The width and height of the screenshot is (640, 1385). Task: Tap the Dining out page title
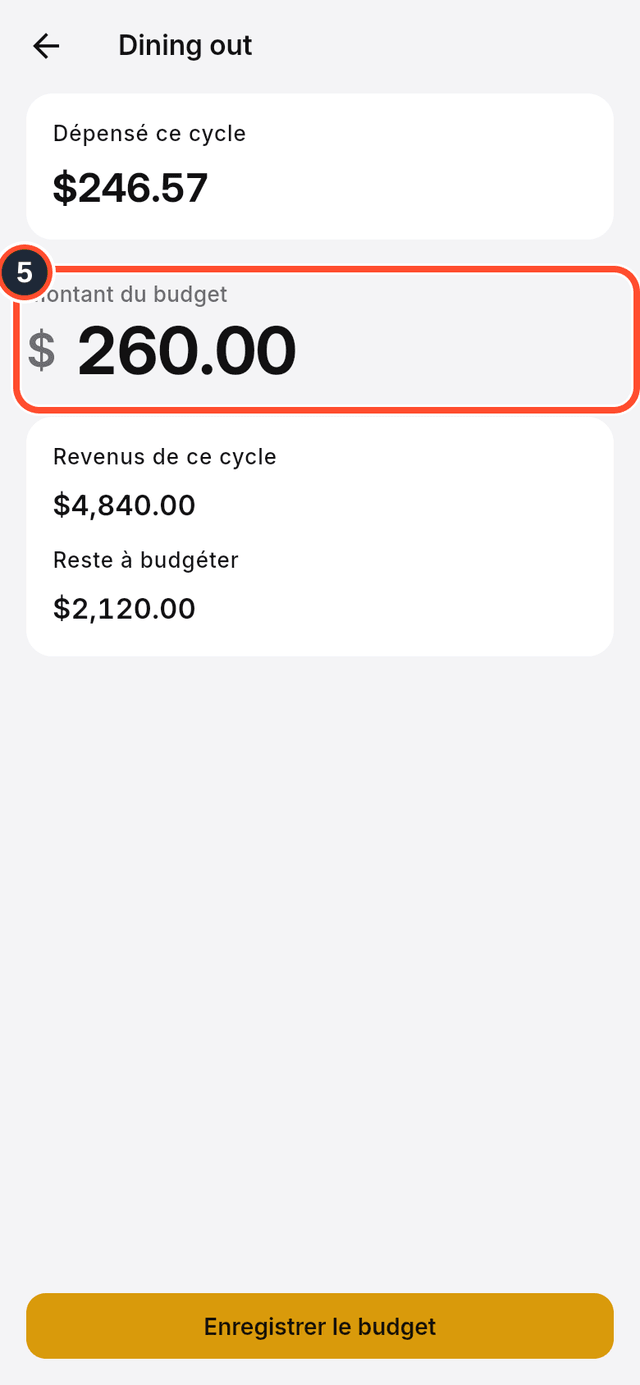click(x=185, y=46)
